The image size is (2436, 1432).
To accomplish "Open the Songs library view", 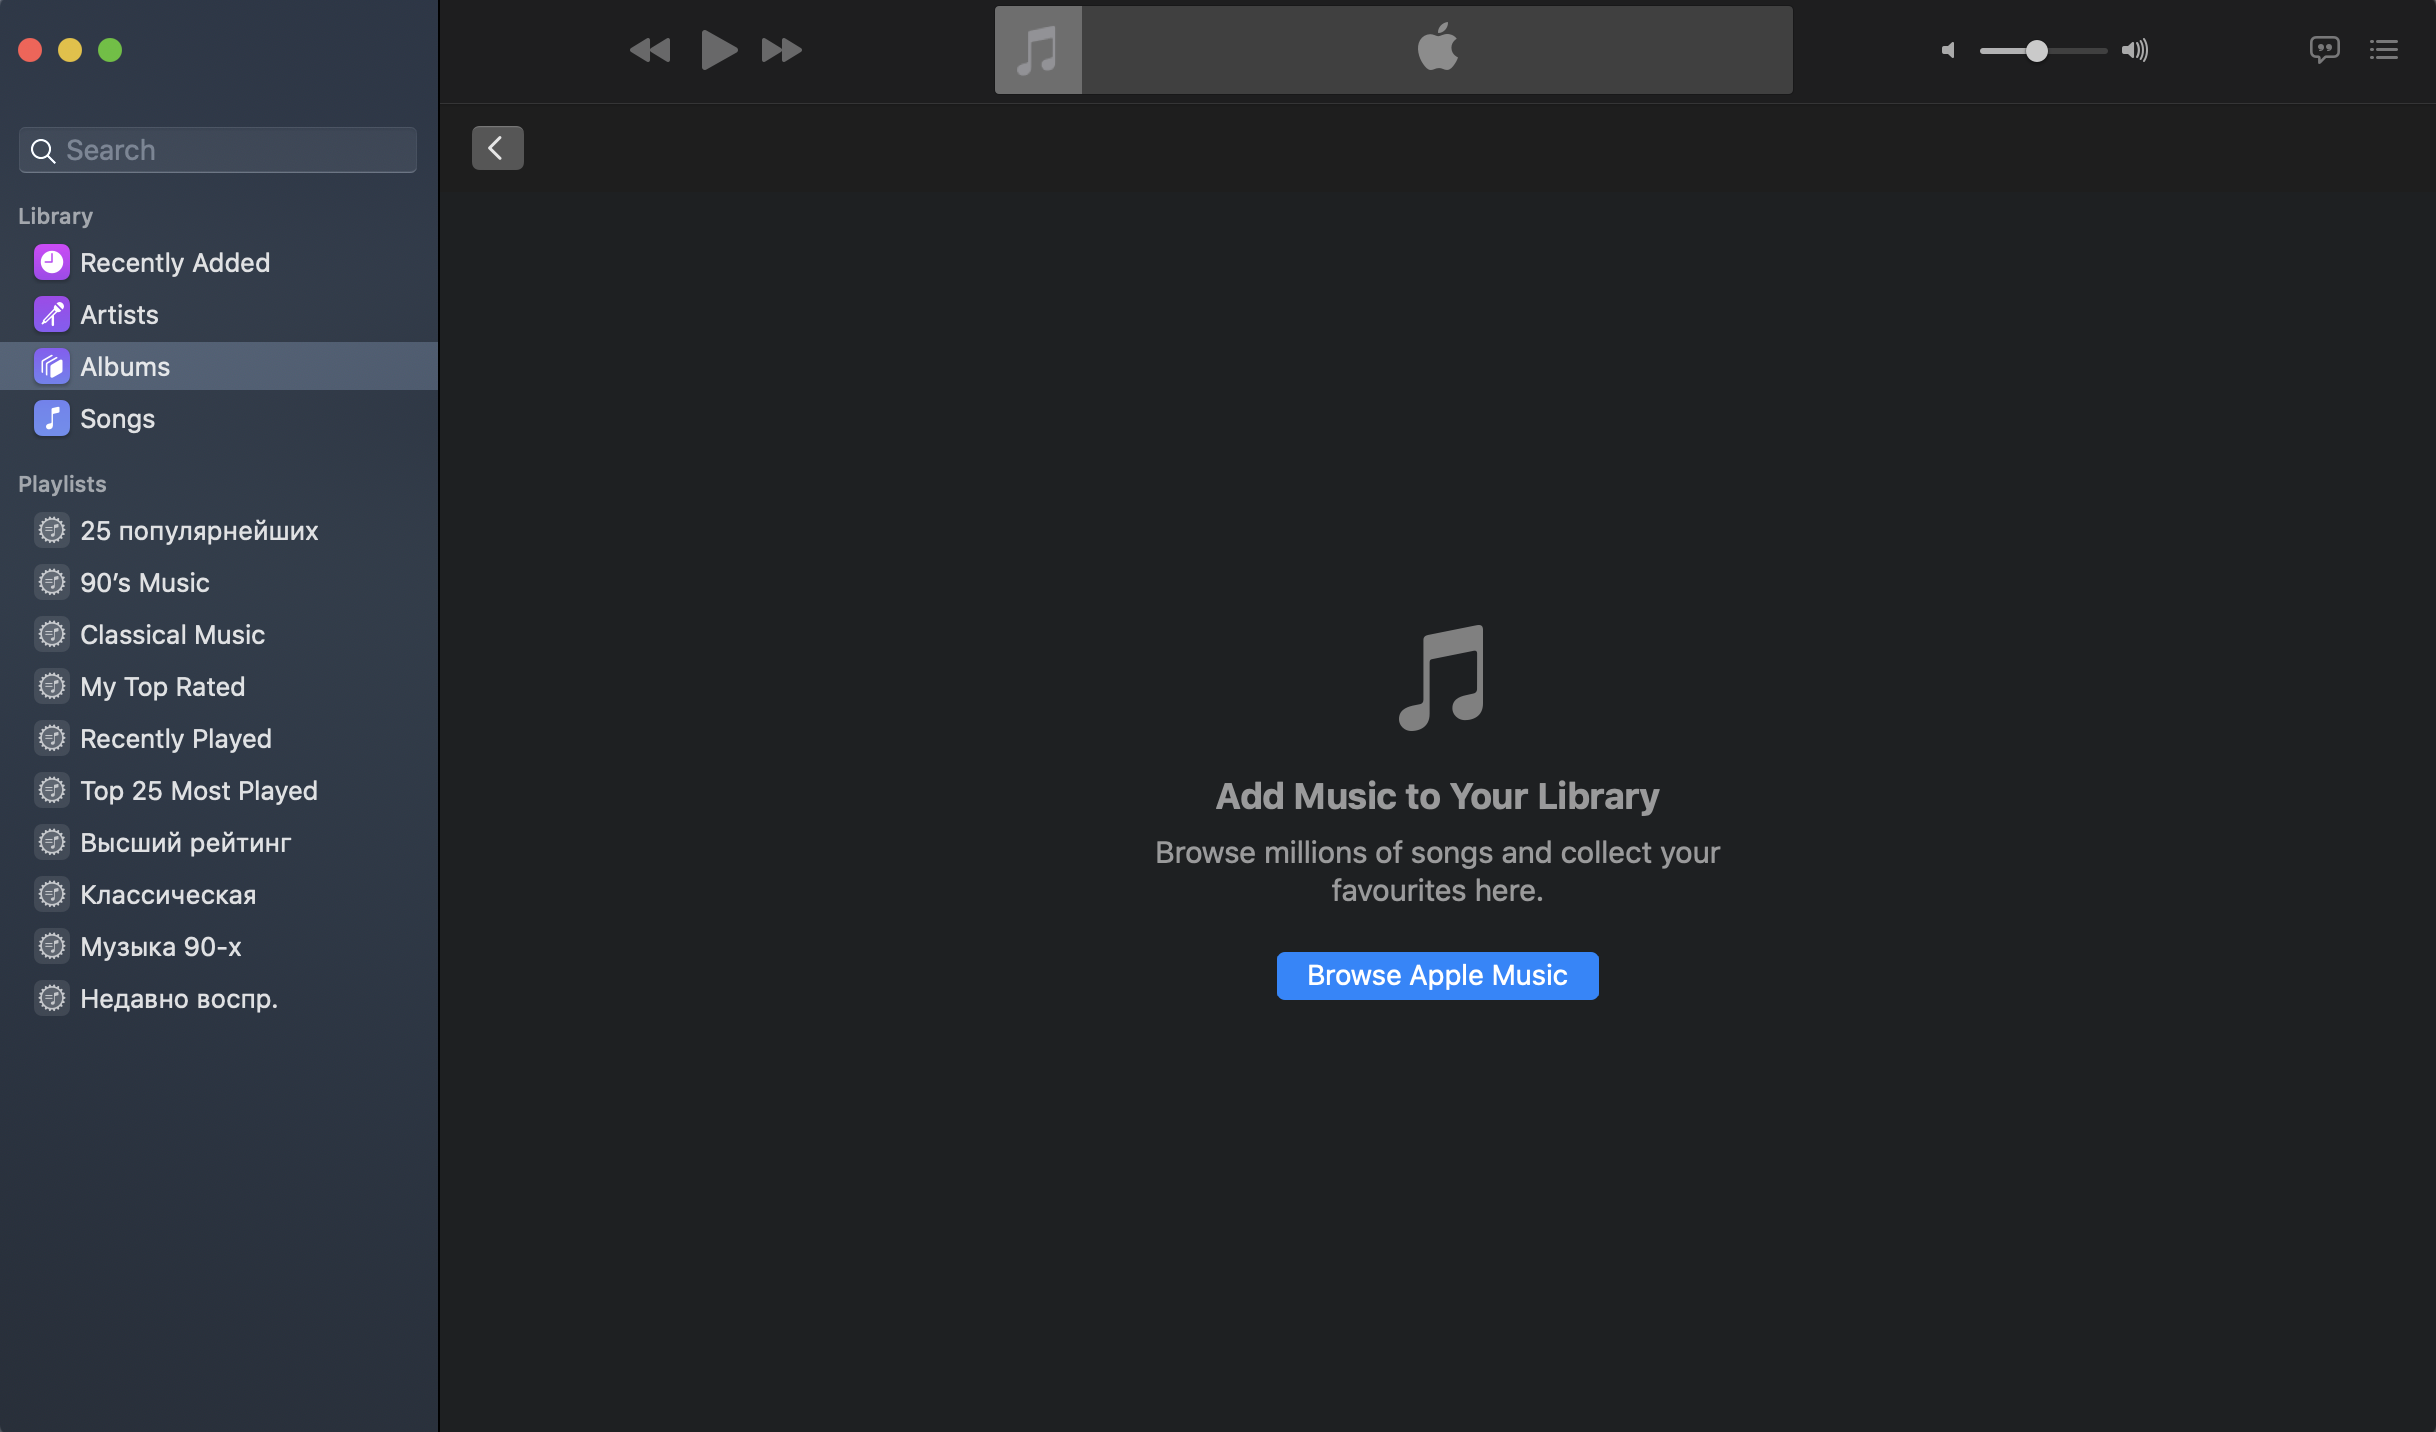I will coord(117,419).
